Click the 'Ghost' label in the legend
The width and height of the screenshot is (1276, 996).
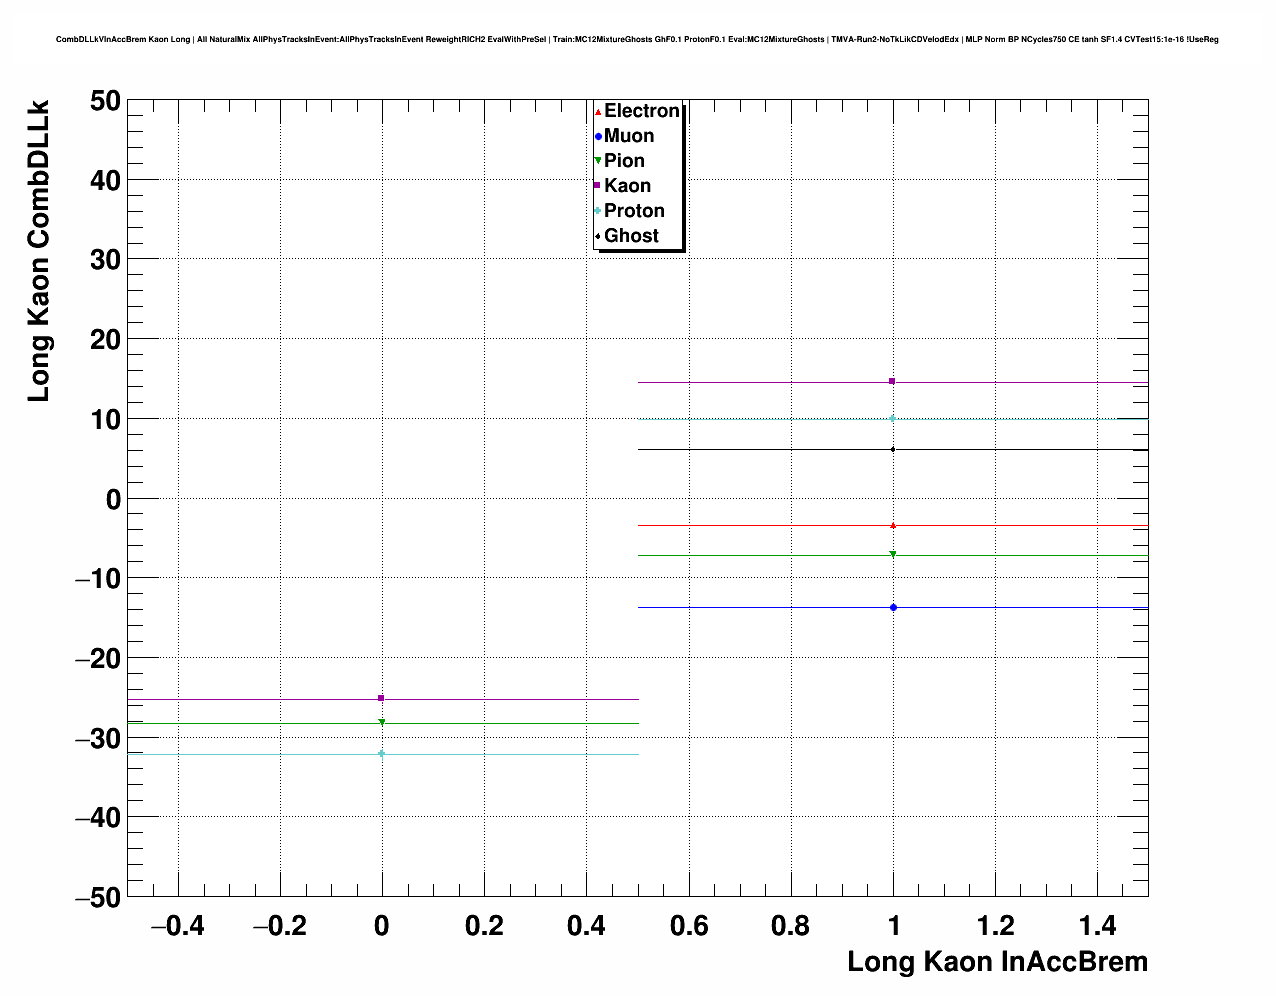631,236
